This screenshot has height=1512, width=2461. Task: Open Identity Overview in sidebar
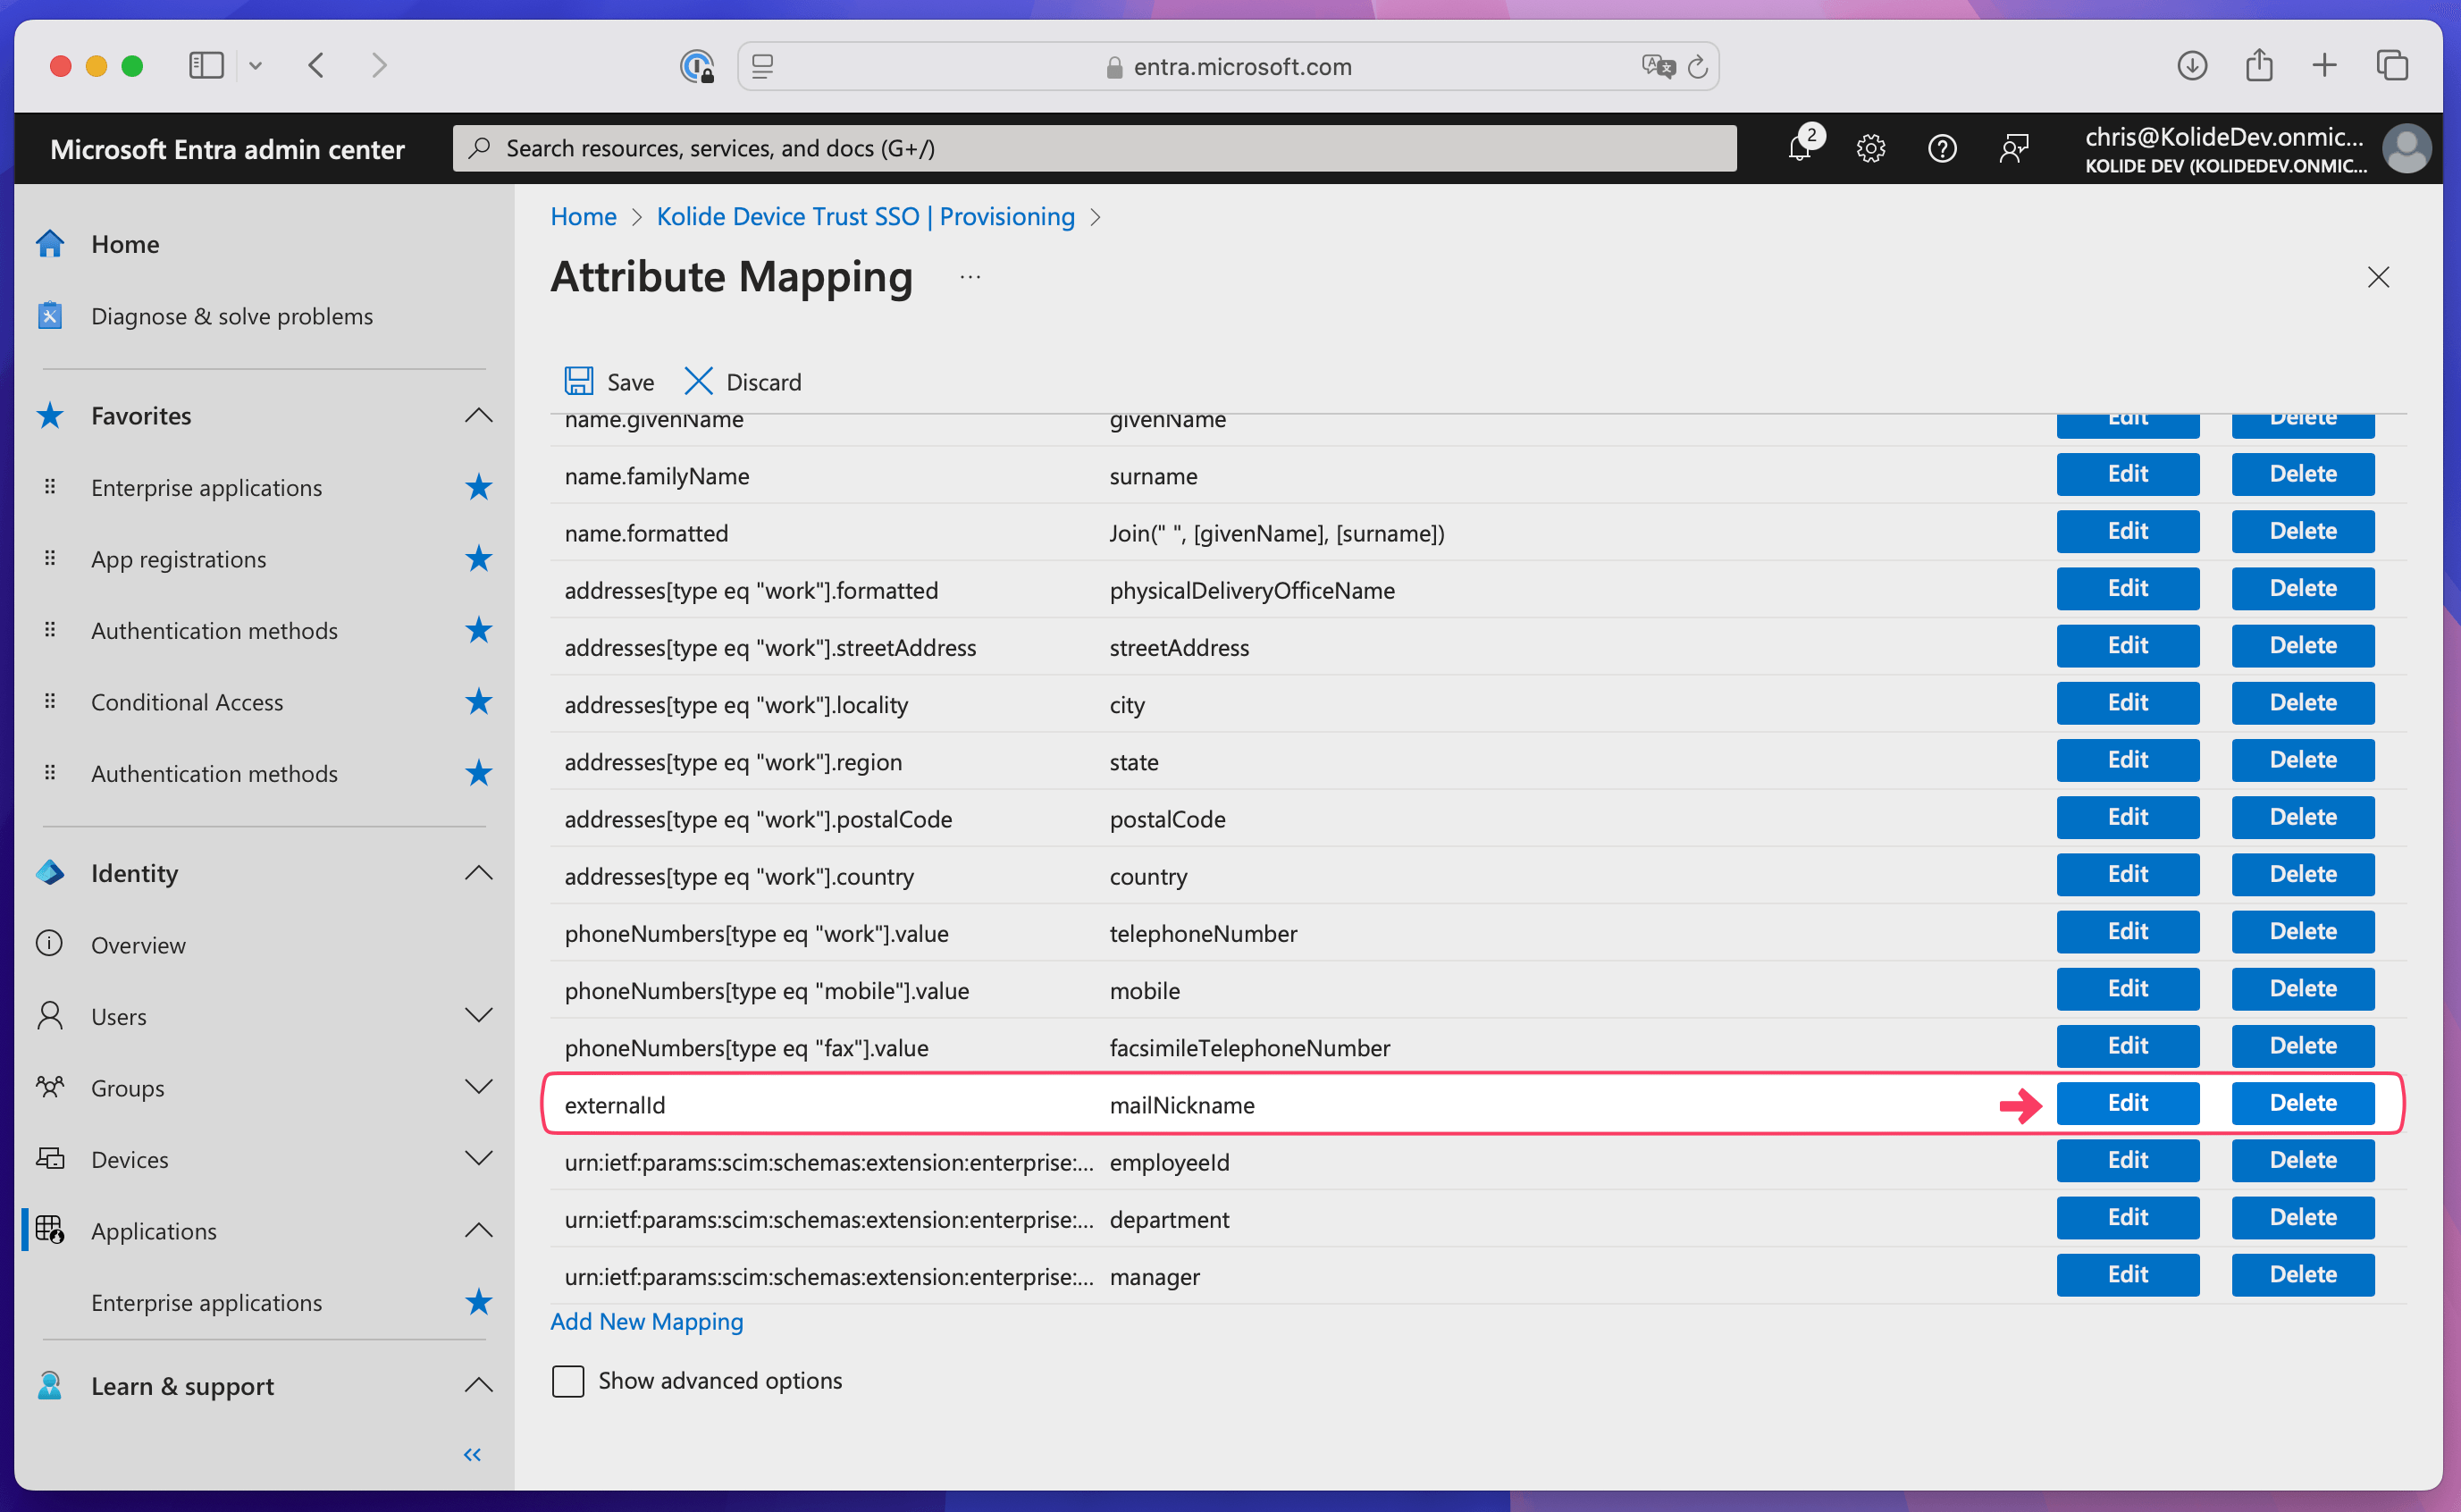138,945
